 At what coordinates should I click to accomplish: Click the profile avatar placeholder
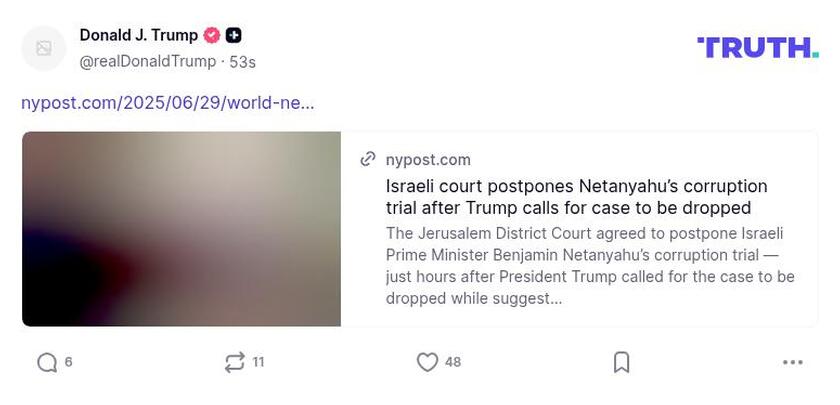[44, 48]
